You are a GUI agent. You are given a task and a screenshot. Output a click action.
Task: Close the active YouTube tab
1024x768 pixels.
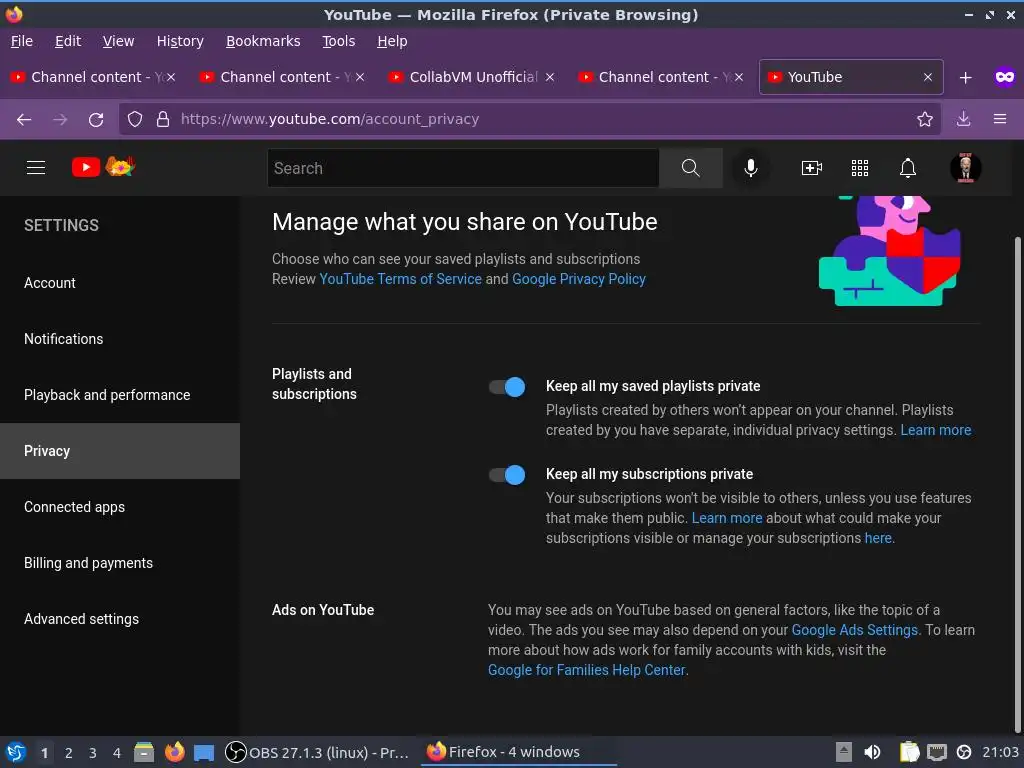927,77
